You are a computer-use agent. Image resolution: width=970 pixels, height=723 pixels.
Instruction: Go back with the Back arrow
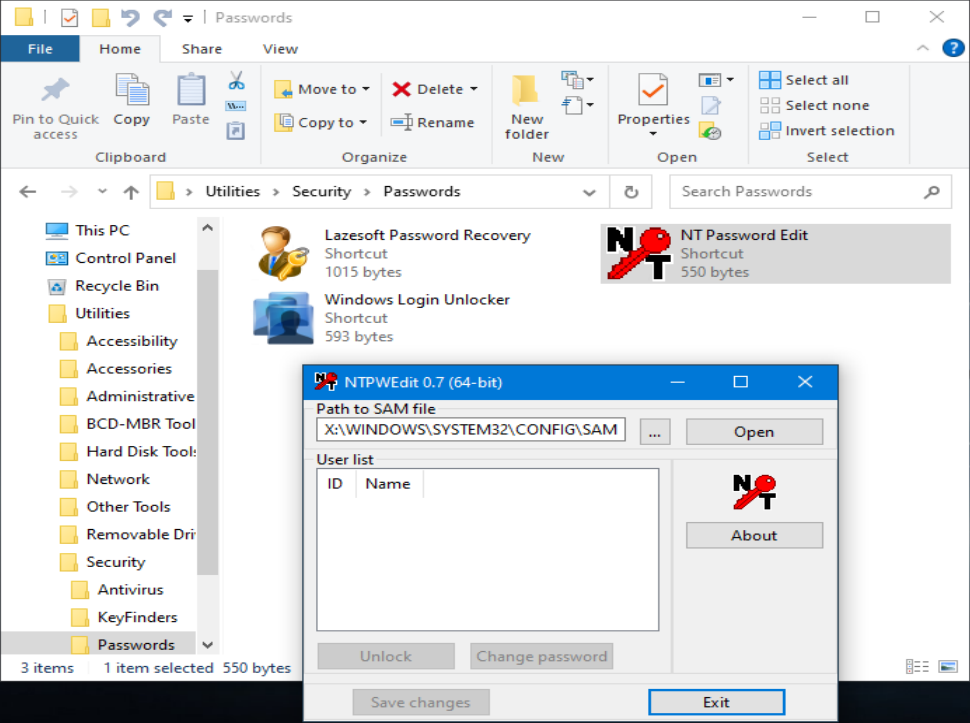click(x=28, y=192)
